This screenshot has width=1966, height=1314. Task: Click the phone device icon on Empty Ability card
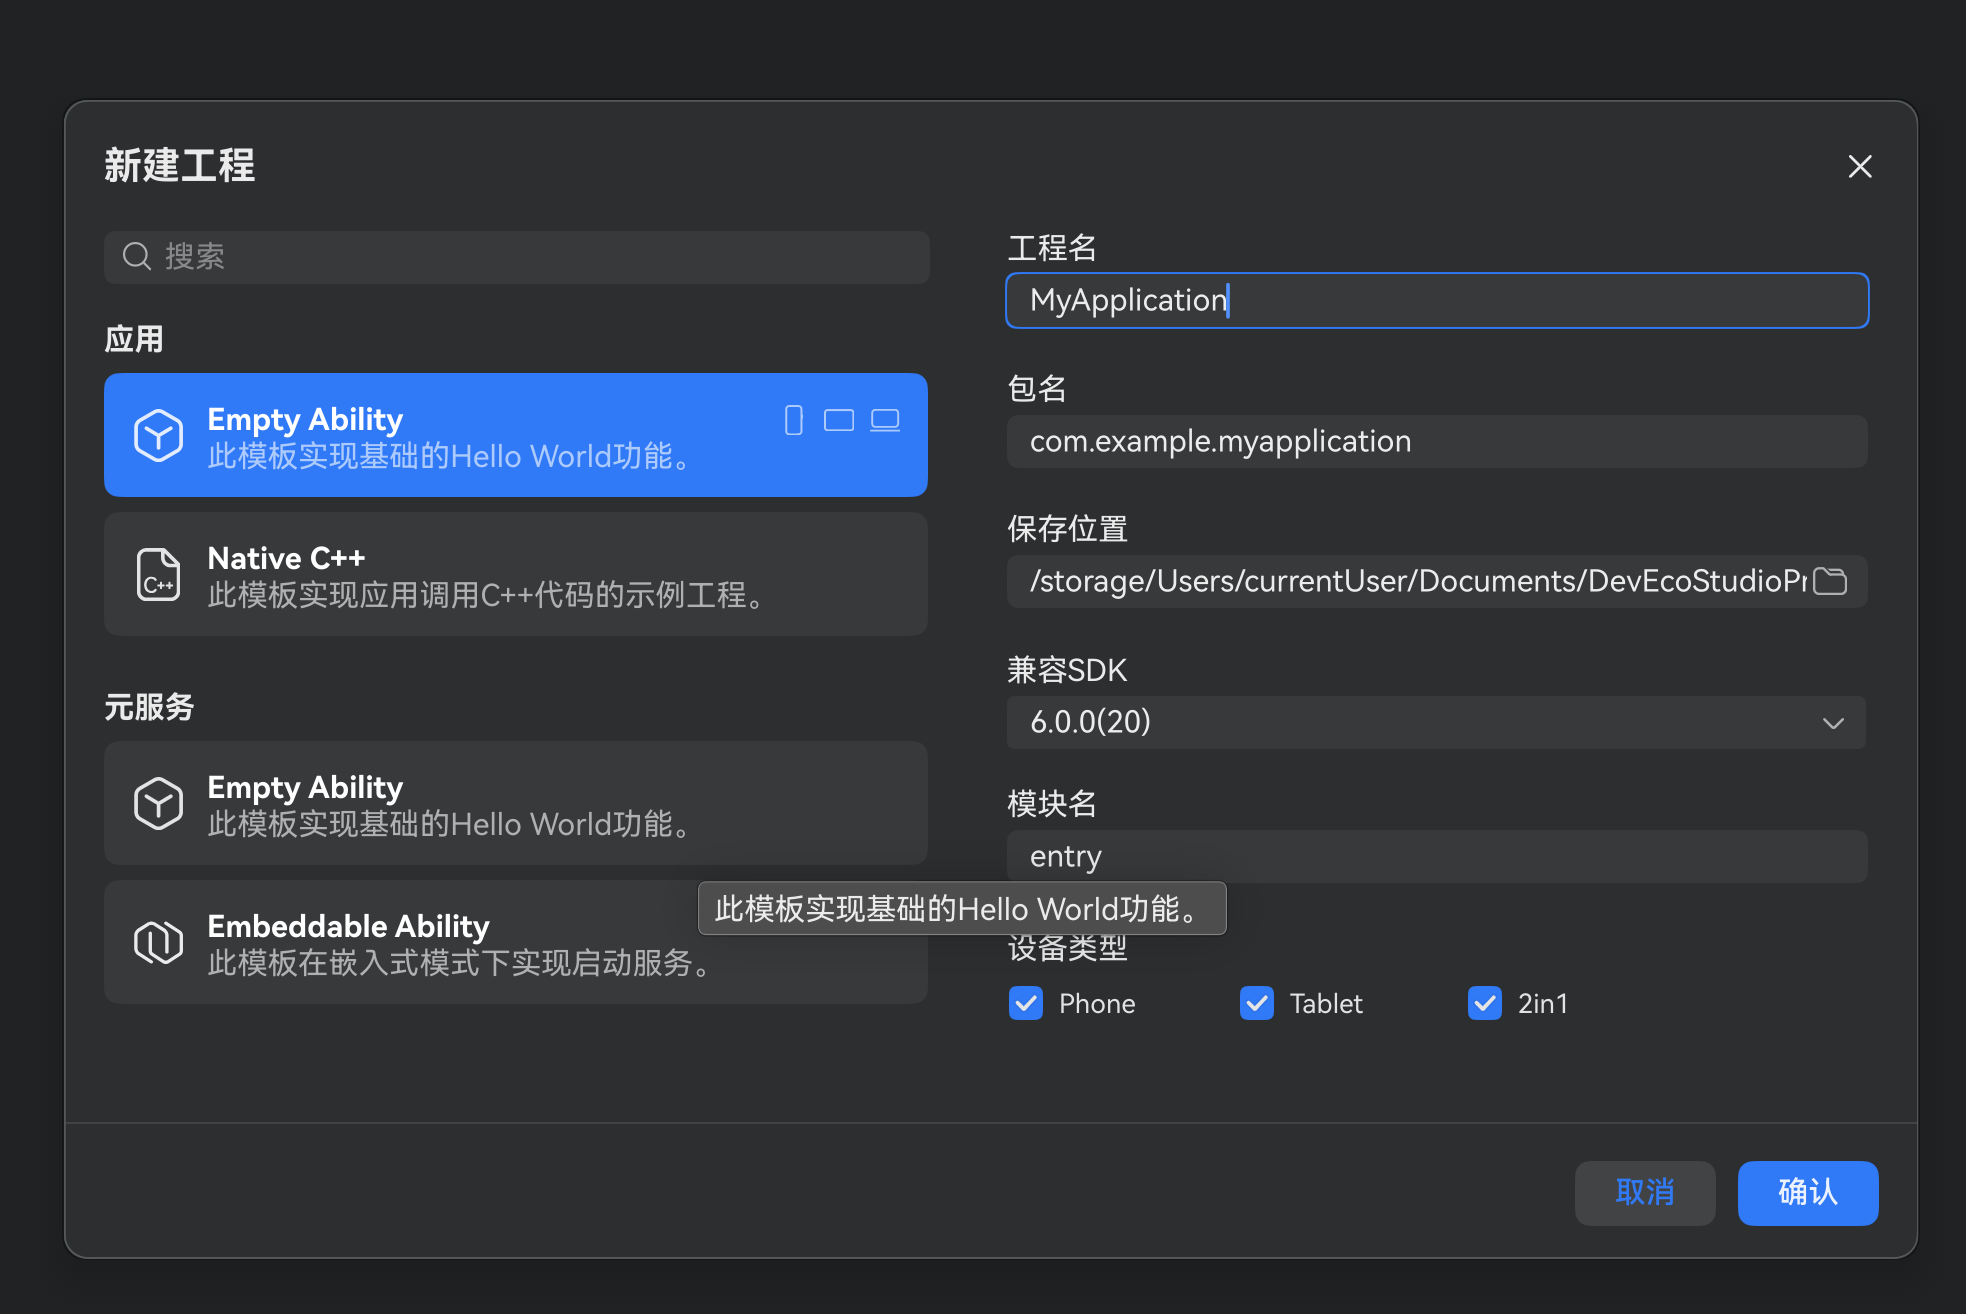(x=793, y=421)
